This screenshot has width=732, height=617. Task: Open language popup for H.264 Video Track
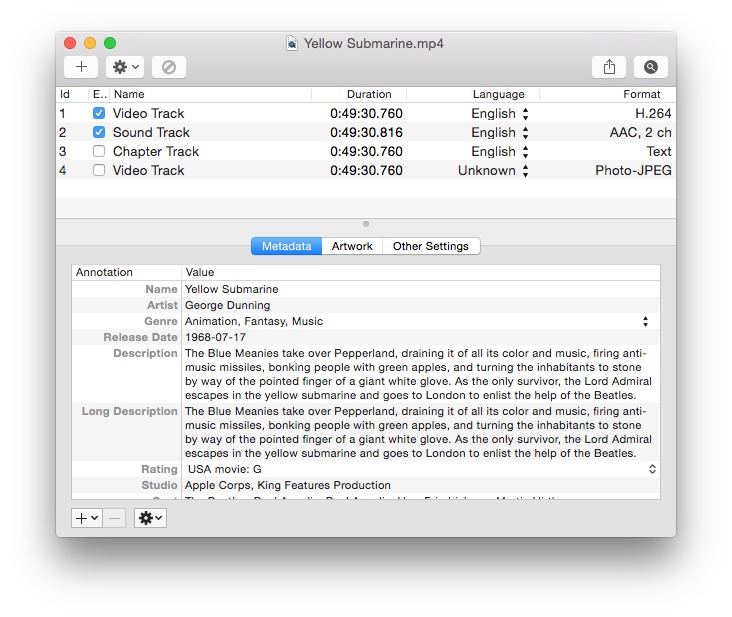coord(526,113)
